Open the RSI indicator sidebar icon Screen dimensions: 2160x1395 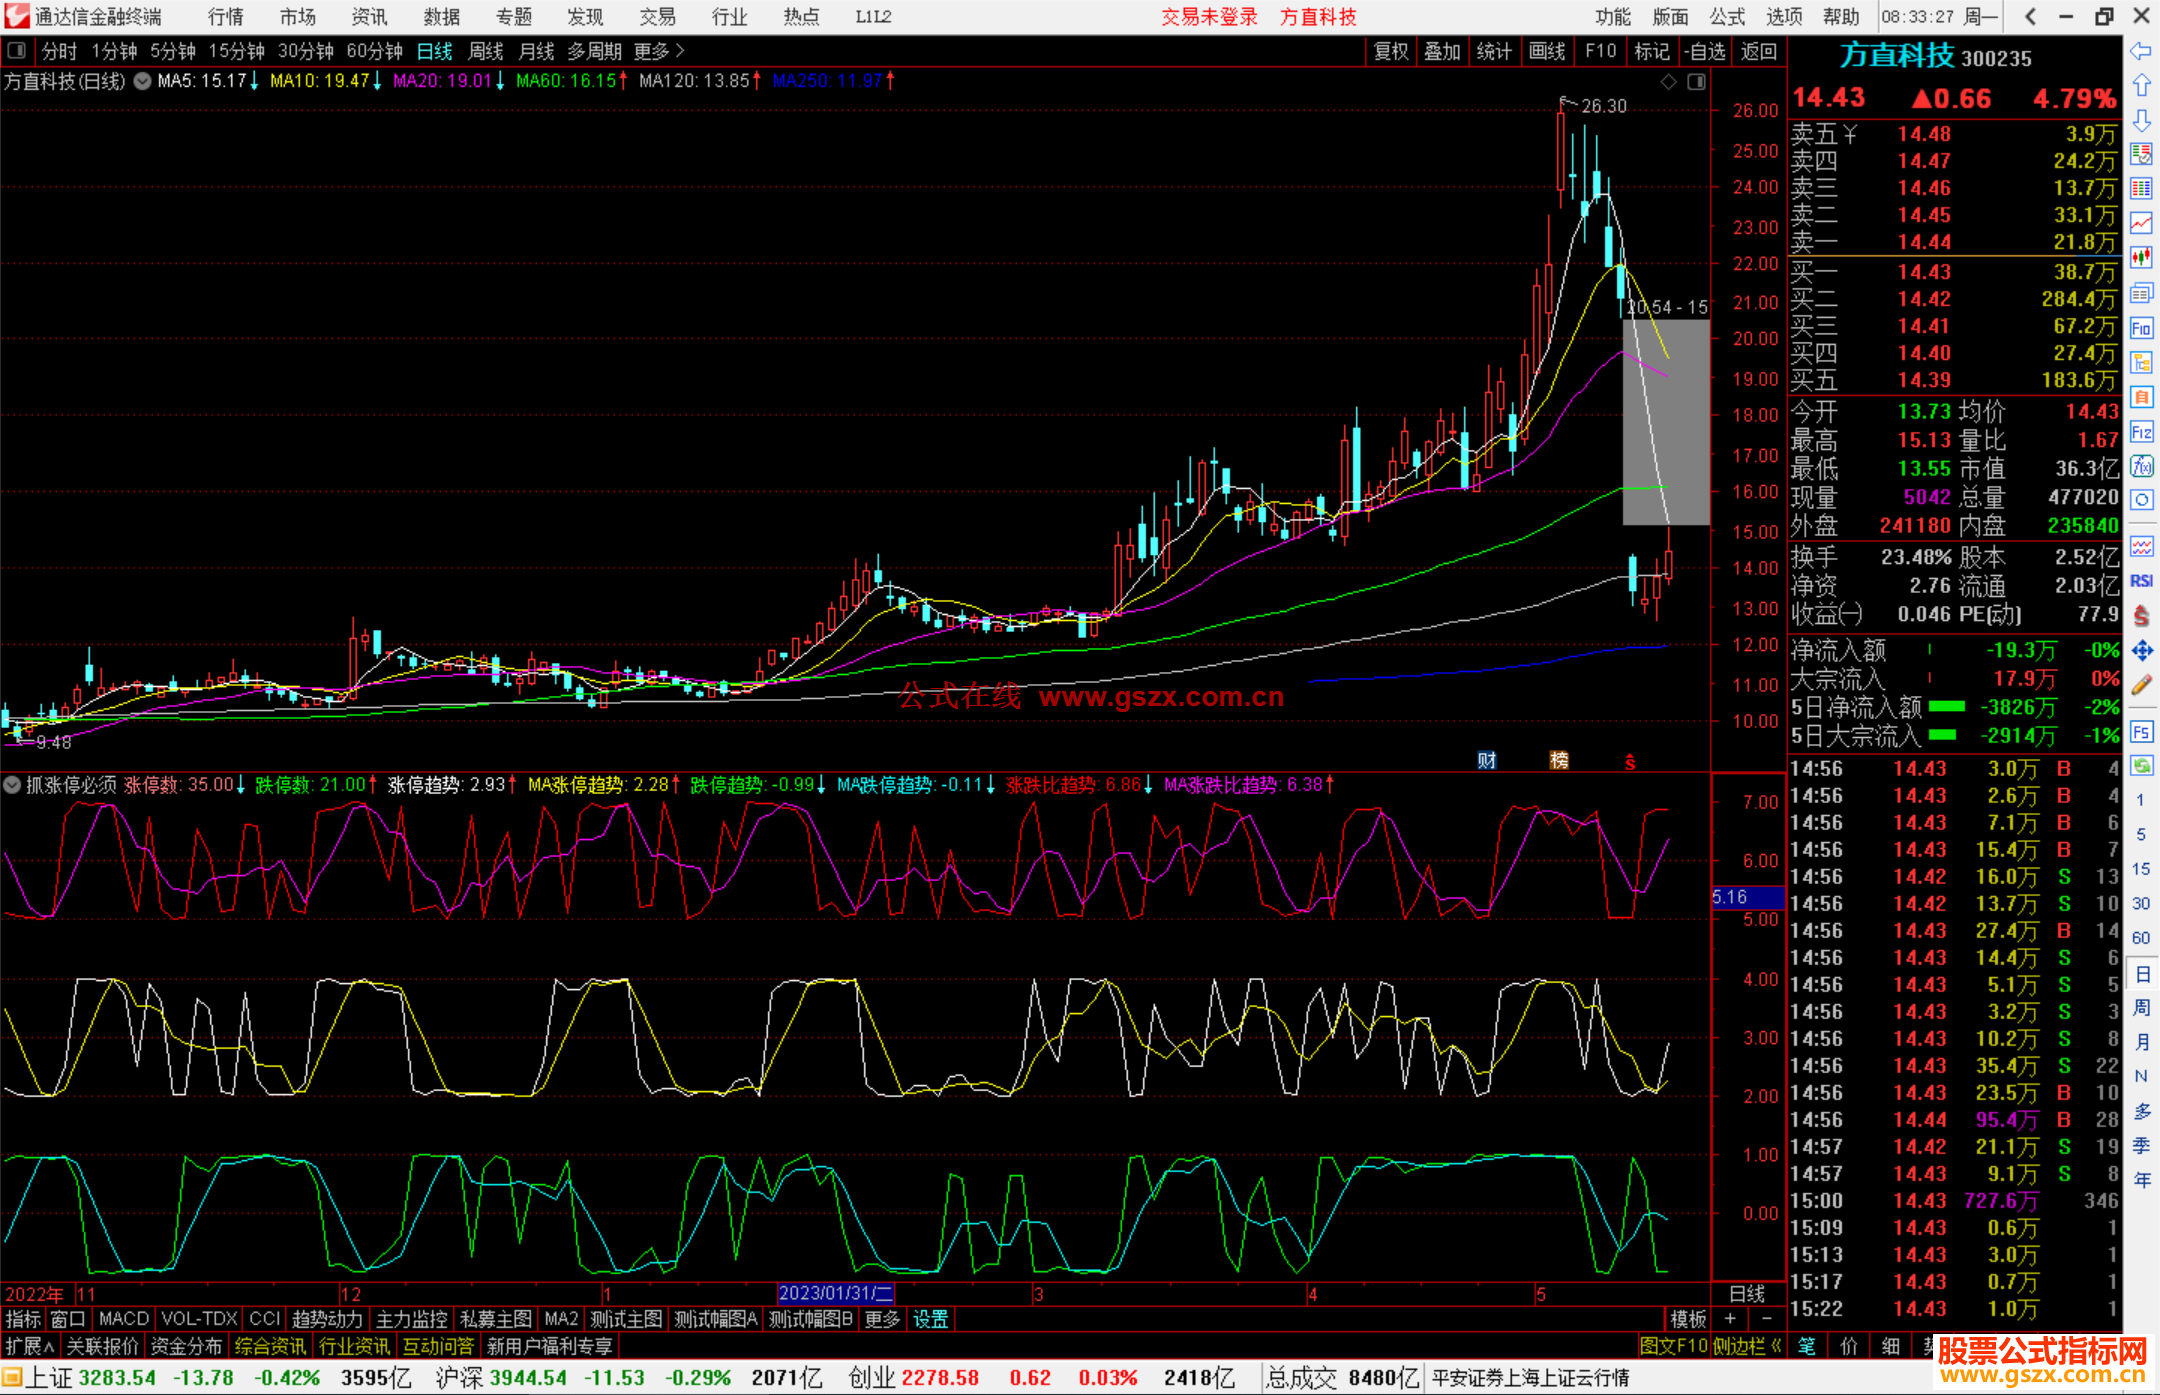pyautogui.click(x=2141, y=581)
